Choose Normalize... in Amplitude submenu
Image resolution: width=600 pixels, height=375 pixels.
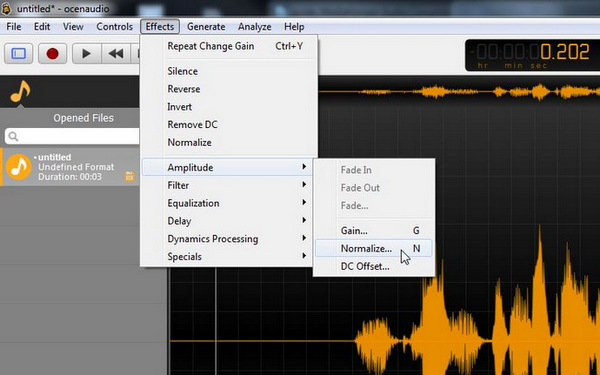pyautogui.click(x=374, y=248)
